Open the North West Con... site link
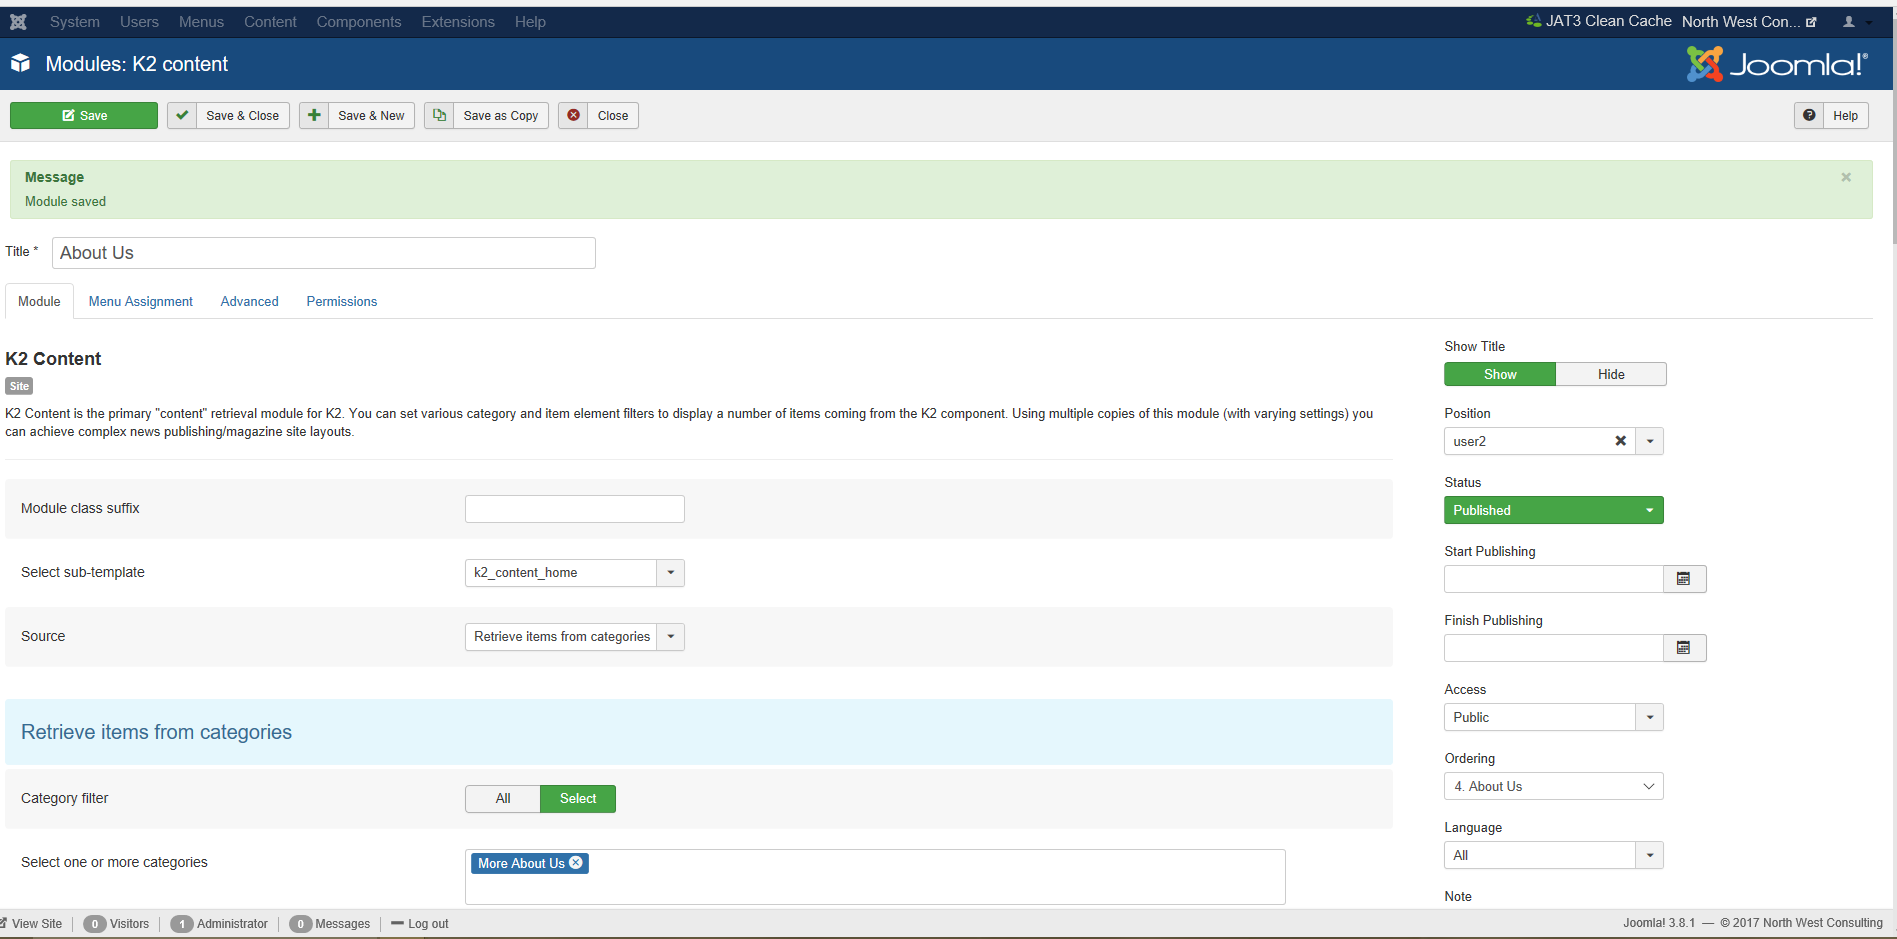Screen dimensions: 1897x939 pyautogui.click(x=1749, y=22)
